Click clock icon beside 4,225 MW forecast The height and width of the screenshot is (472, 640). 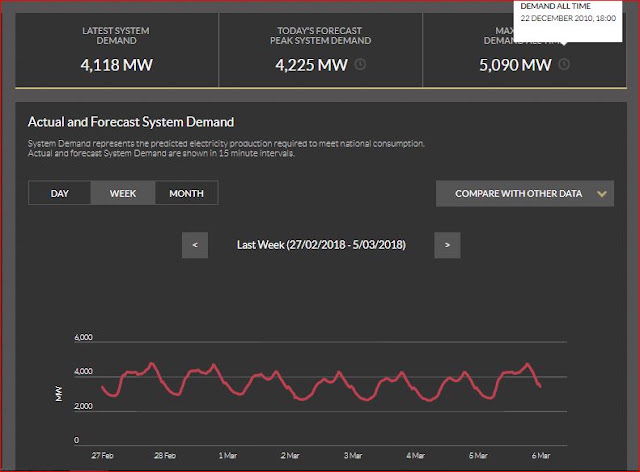[x=360, y=65]
